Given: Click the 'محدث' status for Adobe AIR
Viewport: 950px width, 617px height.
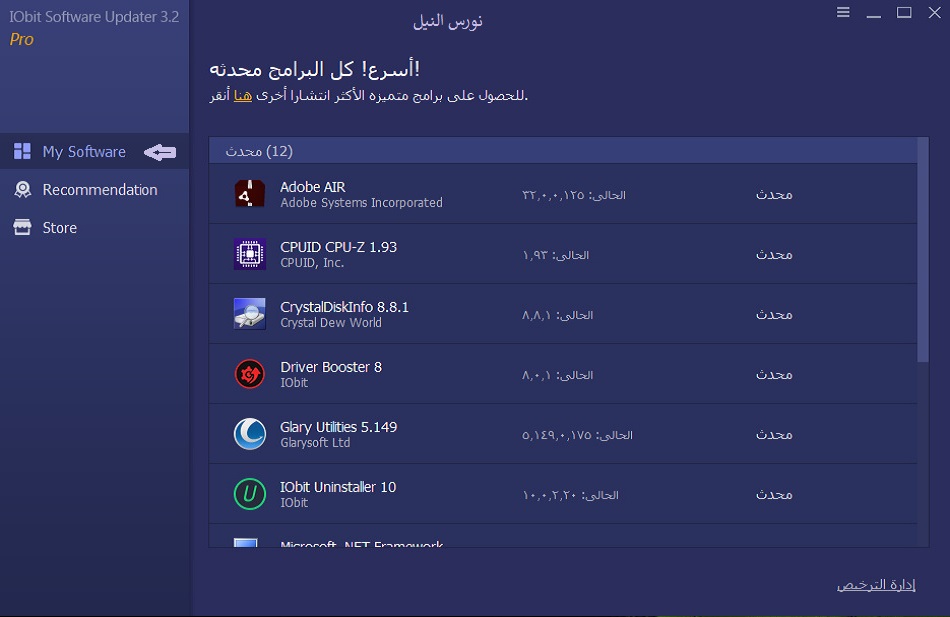Looking at the screenshot, I should point(774,194).
